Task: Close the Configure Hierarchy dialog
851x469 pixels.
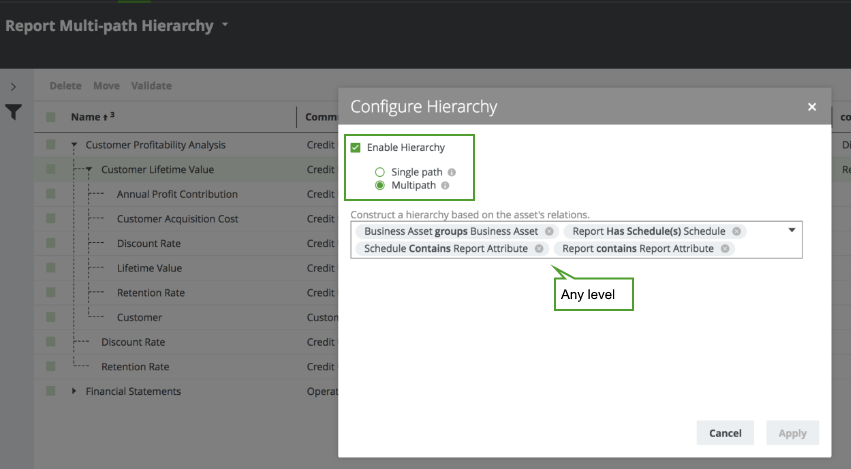Action: tap(812, 107)
